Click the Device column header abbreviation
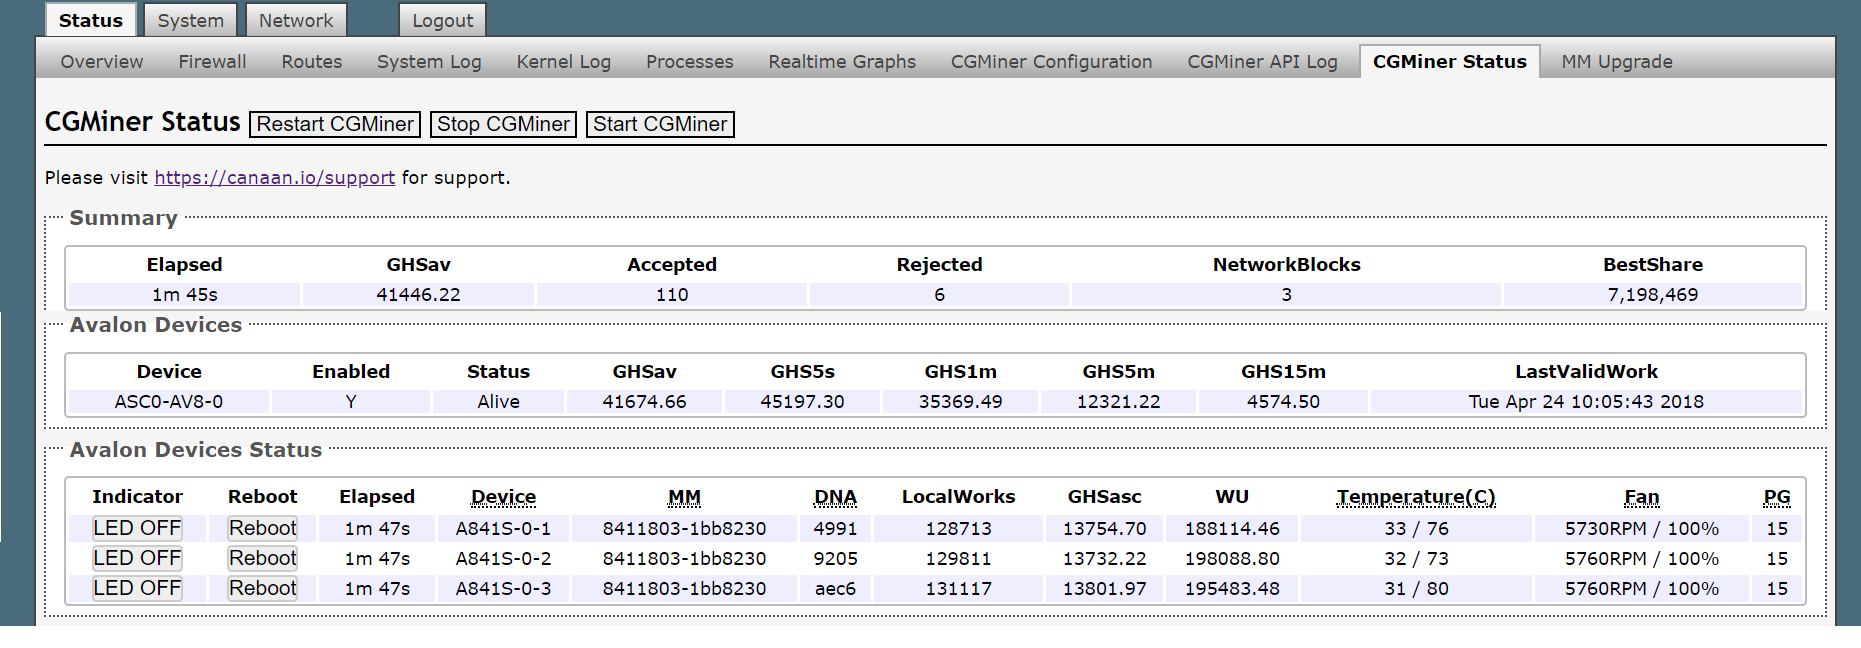The width and height of the screenshot is (1861, 648). pos(503,497)
